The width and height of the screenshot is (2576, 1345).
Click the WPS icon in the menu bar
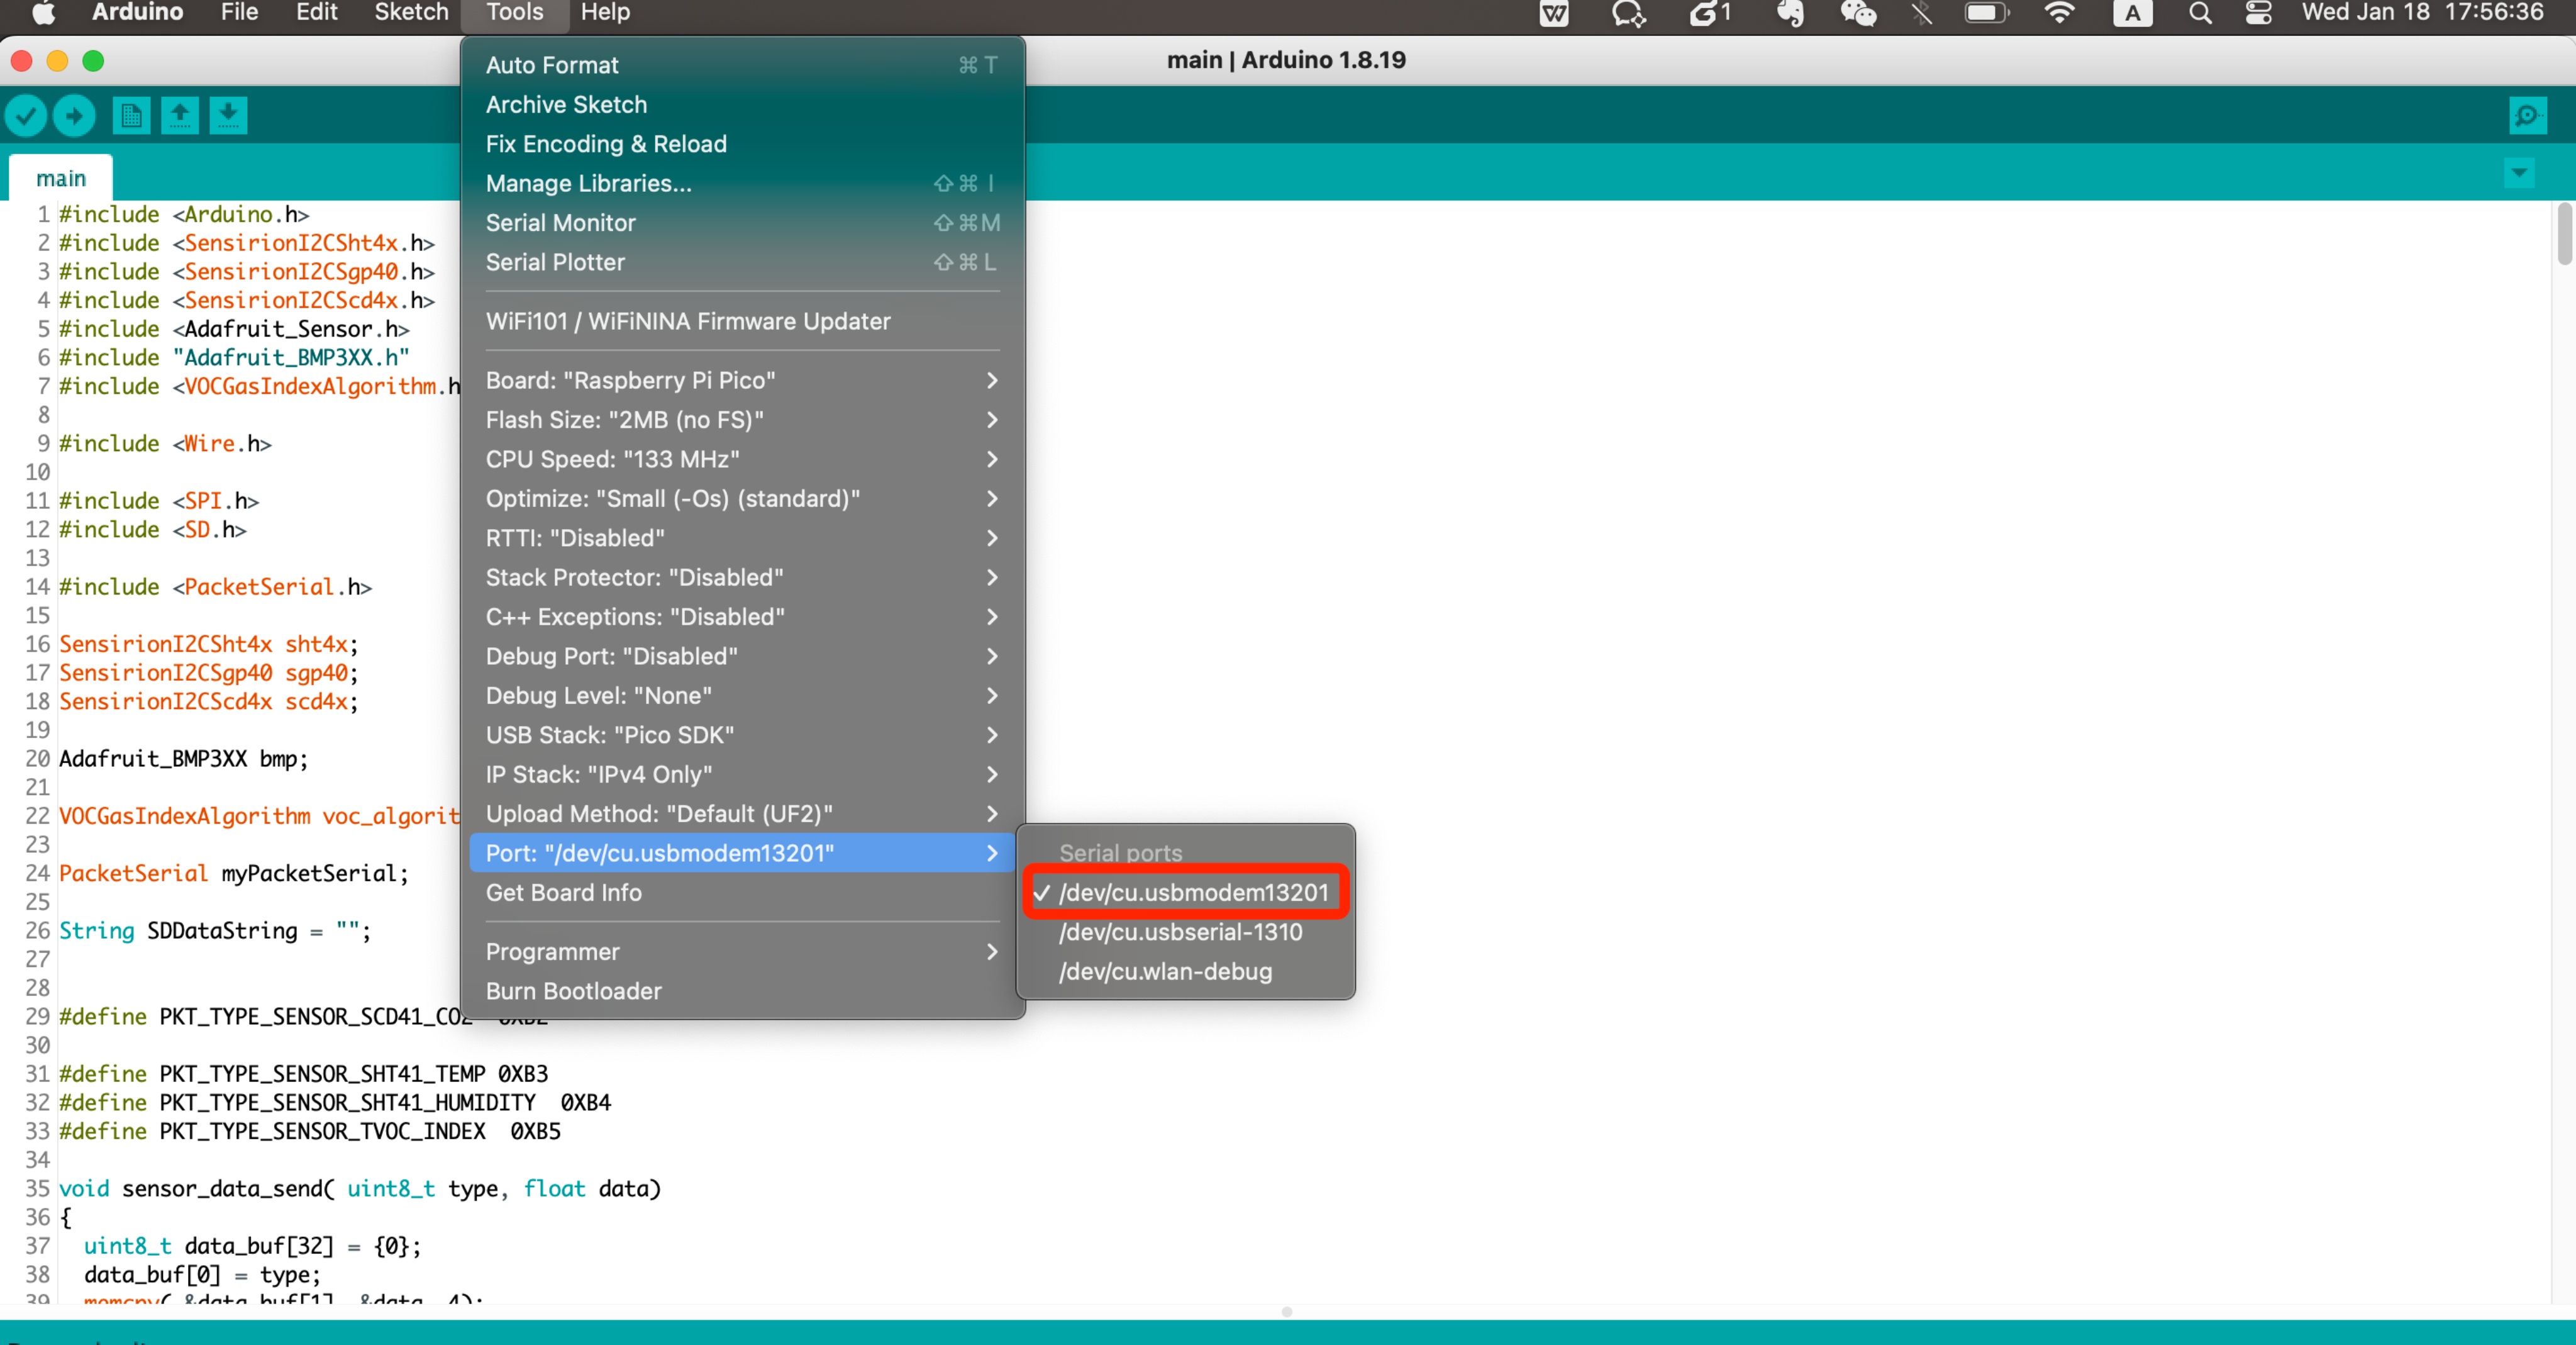[x=1553, y=13]
